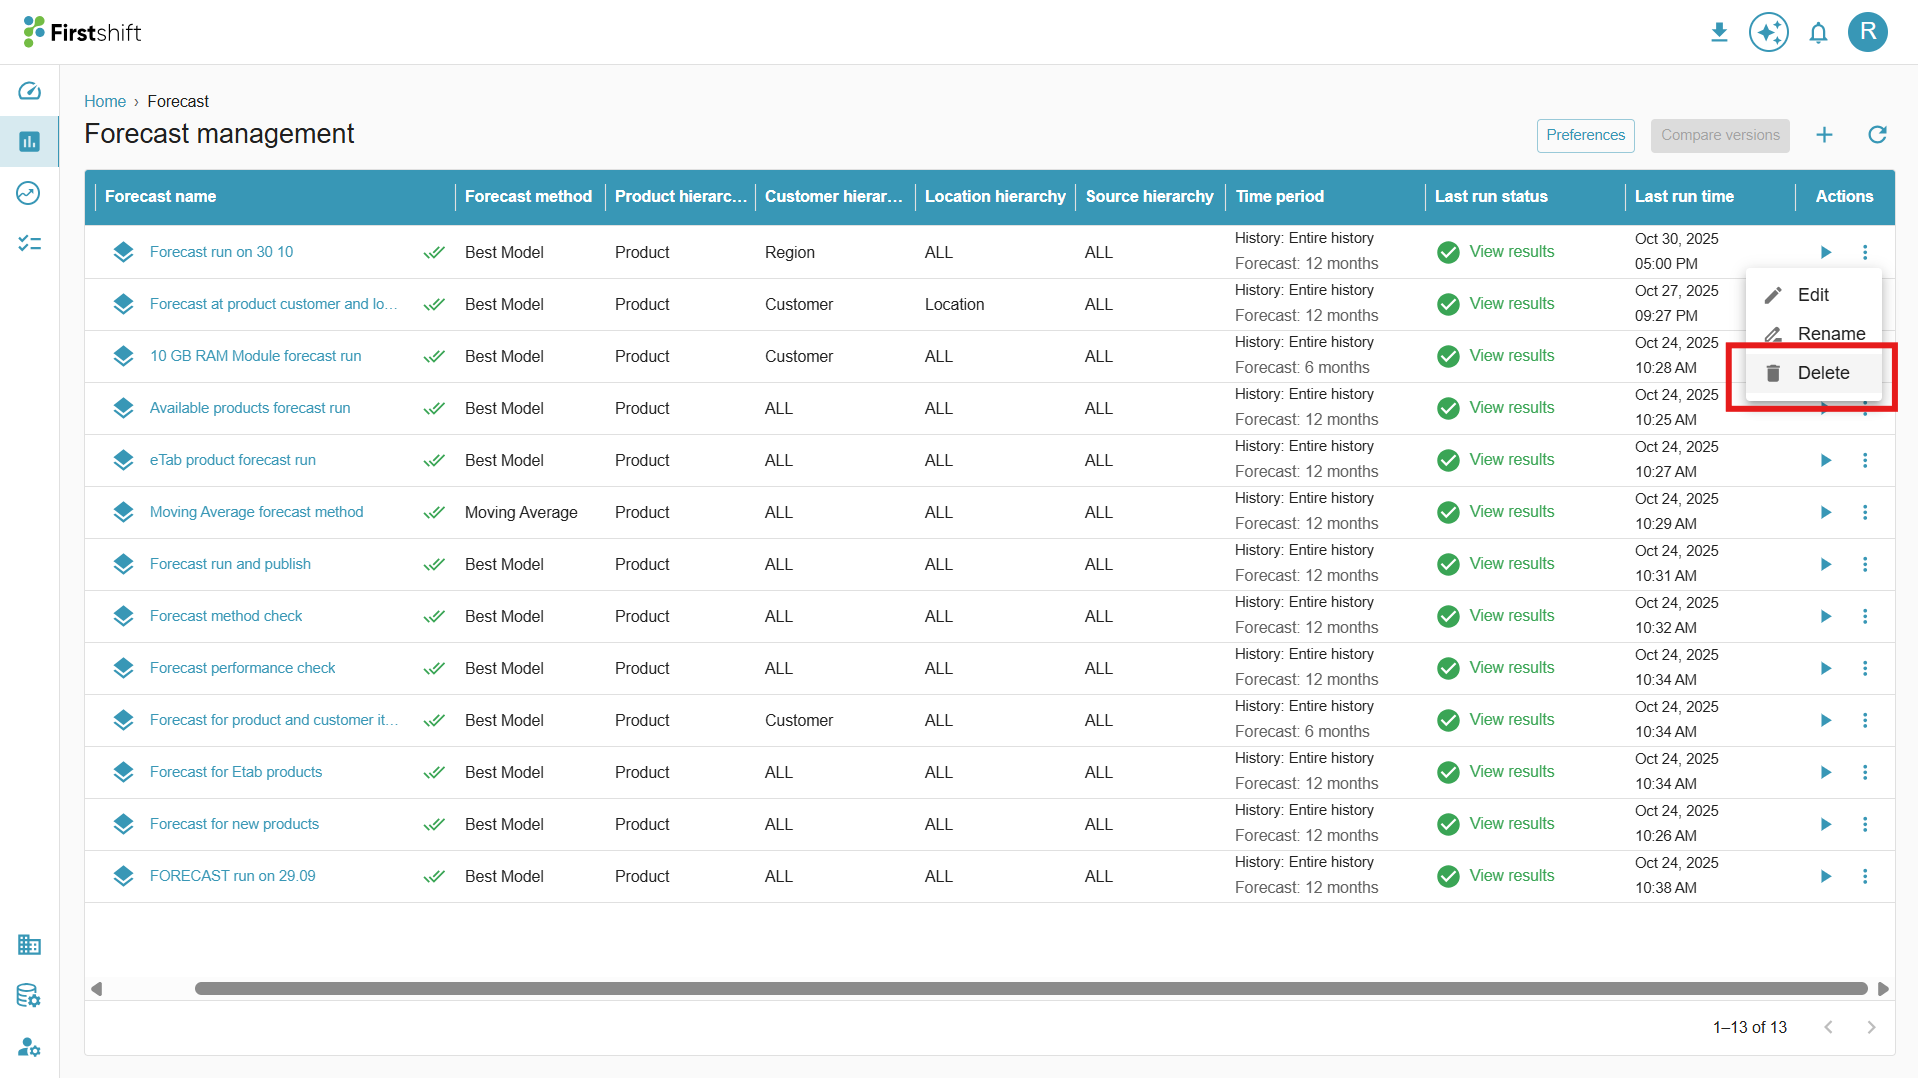Add a new forecast with plus icon
The image size is (1918, 1078).
tap(1824, 135)
